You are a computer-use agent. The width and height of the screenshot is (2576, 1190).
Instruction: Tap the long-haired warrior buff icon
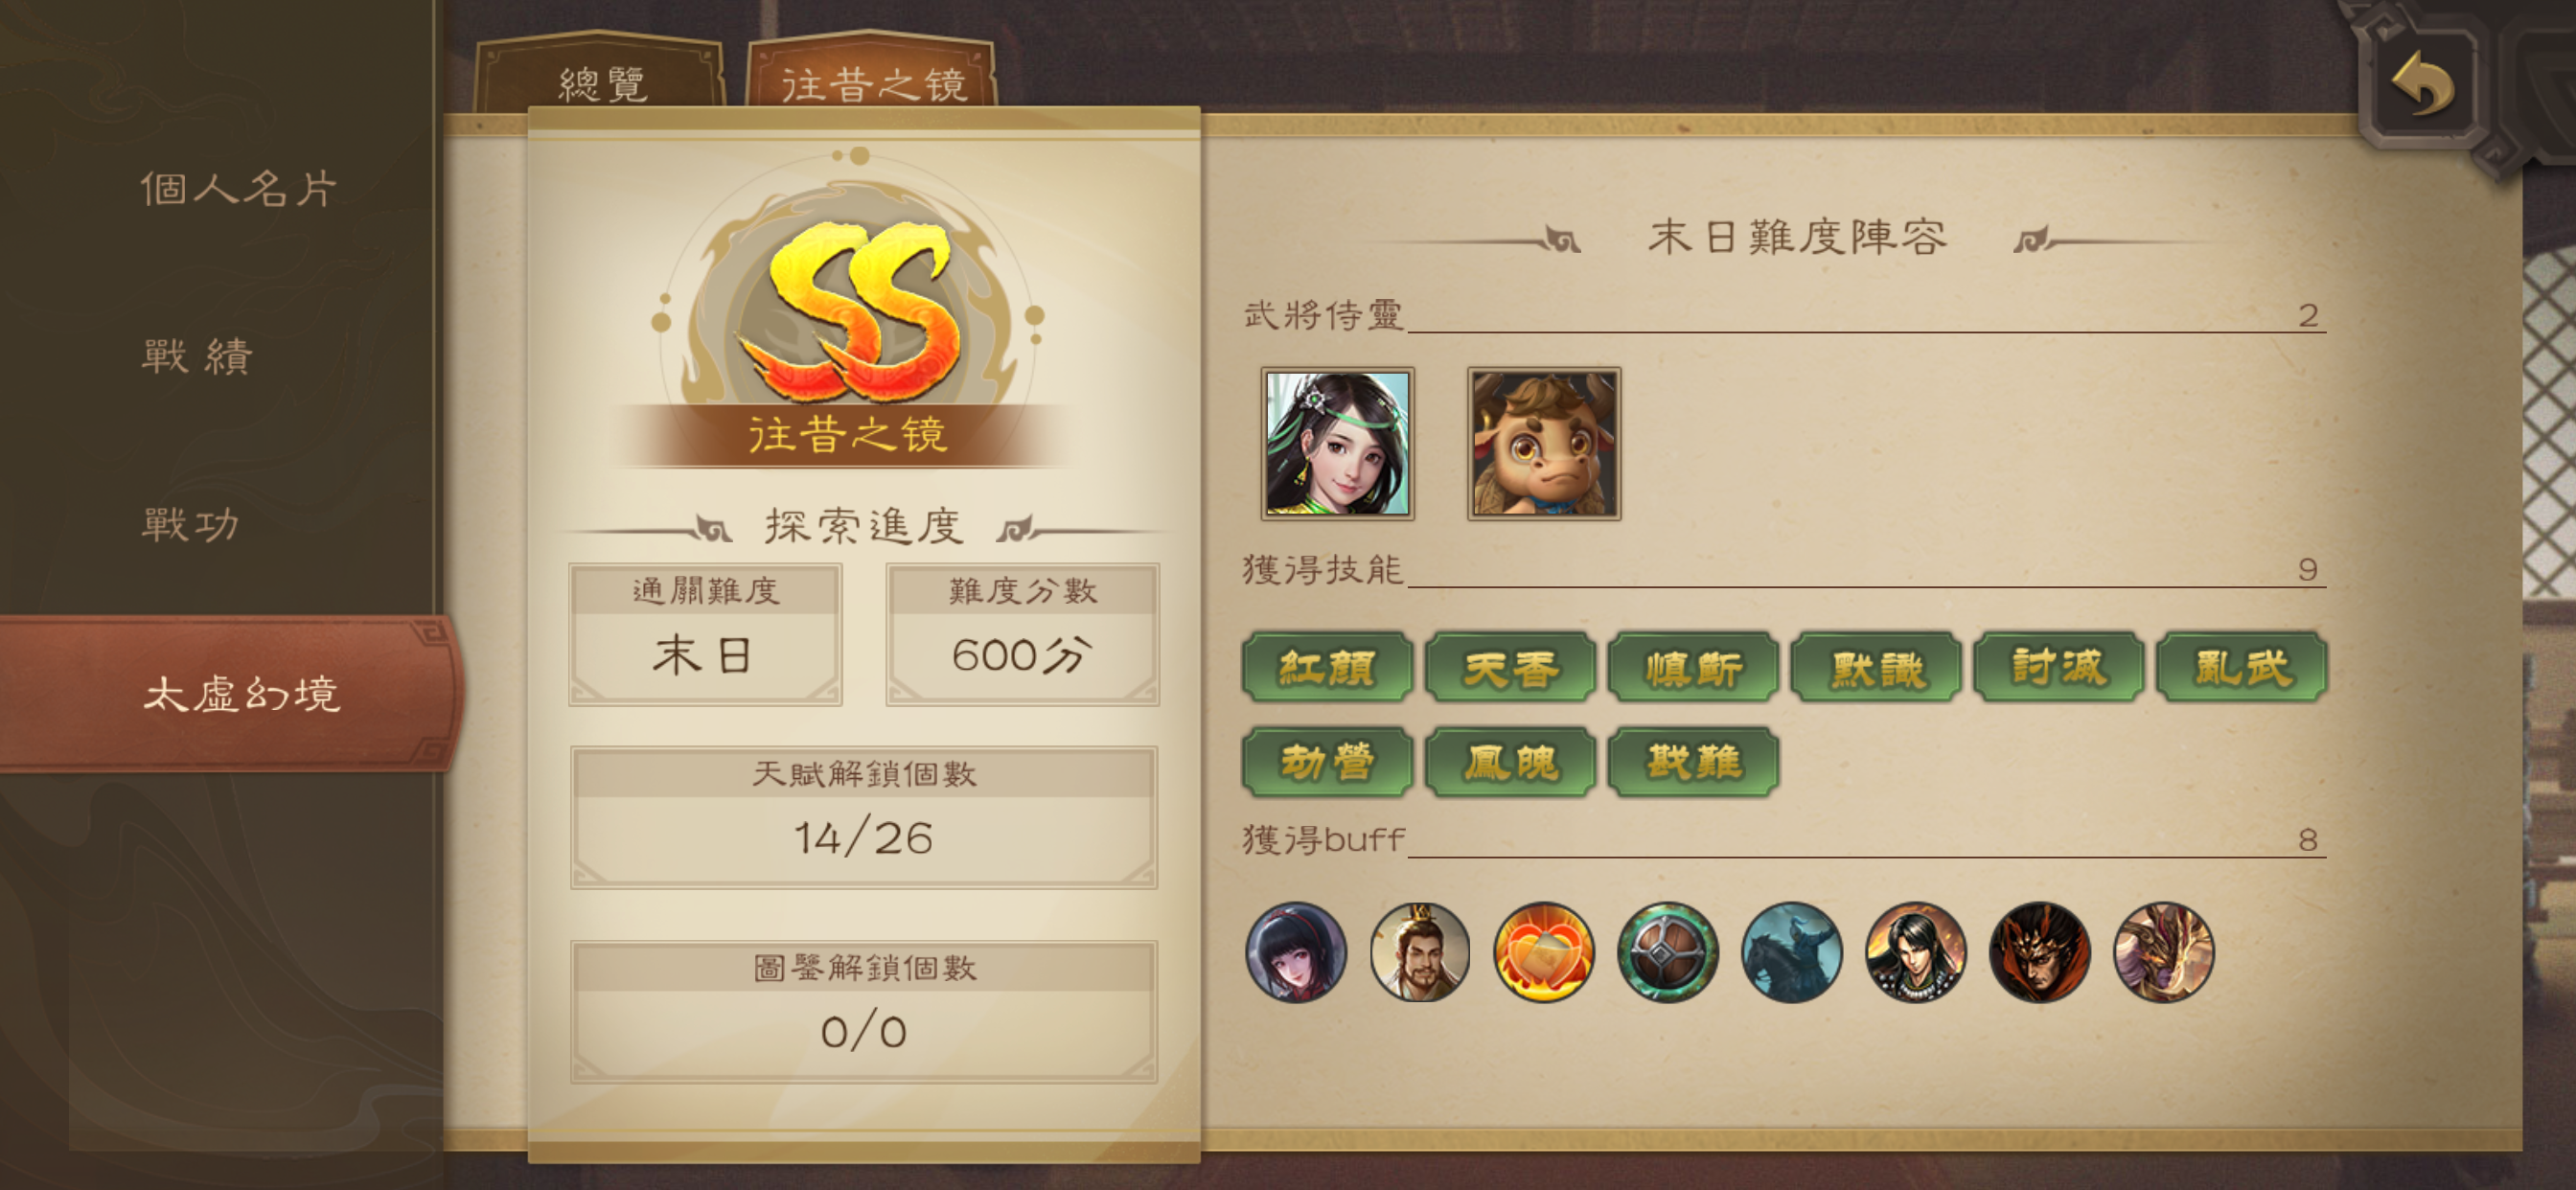coord(1916,952)
